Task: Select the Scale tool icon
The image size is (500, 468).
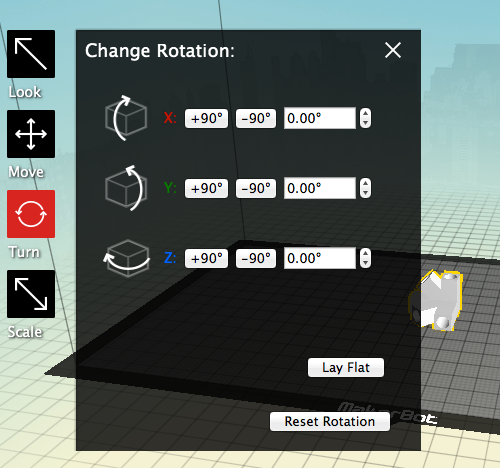Action: 31,294
